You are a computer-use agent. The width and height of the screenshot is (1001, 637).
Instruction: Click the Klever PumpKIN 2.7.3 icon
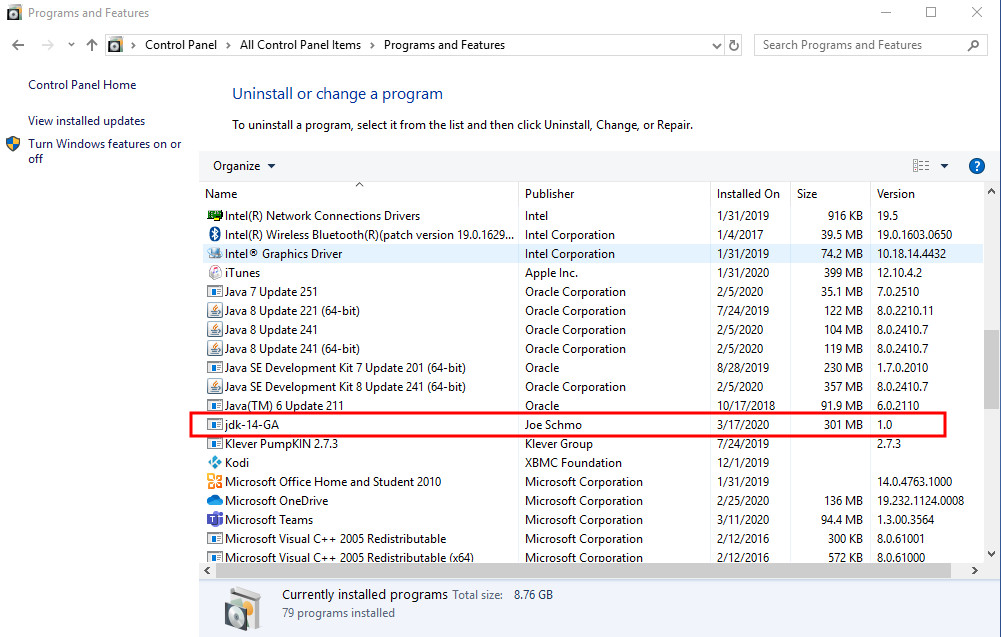click(x=214, y=444)
